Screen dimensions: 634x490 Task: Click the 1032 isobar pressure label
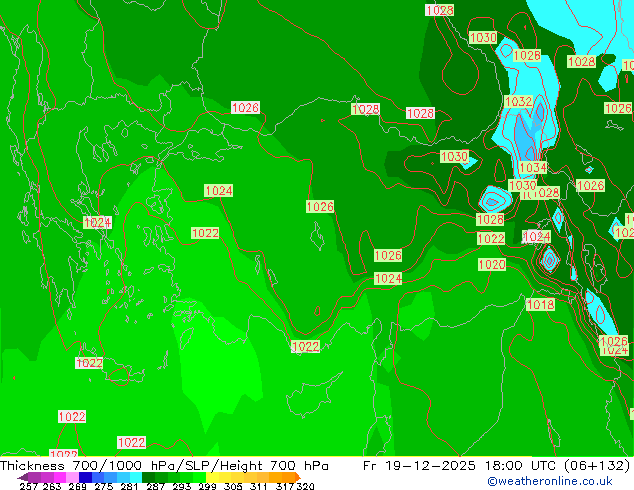point(518,101)
